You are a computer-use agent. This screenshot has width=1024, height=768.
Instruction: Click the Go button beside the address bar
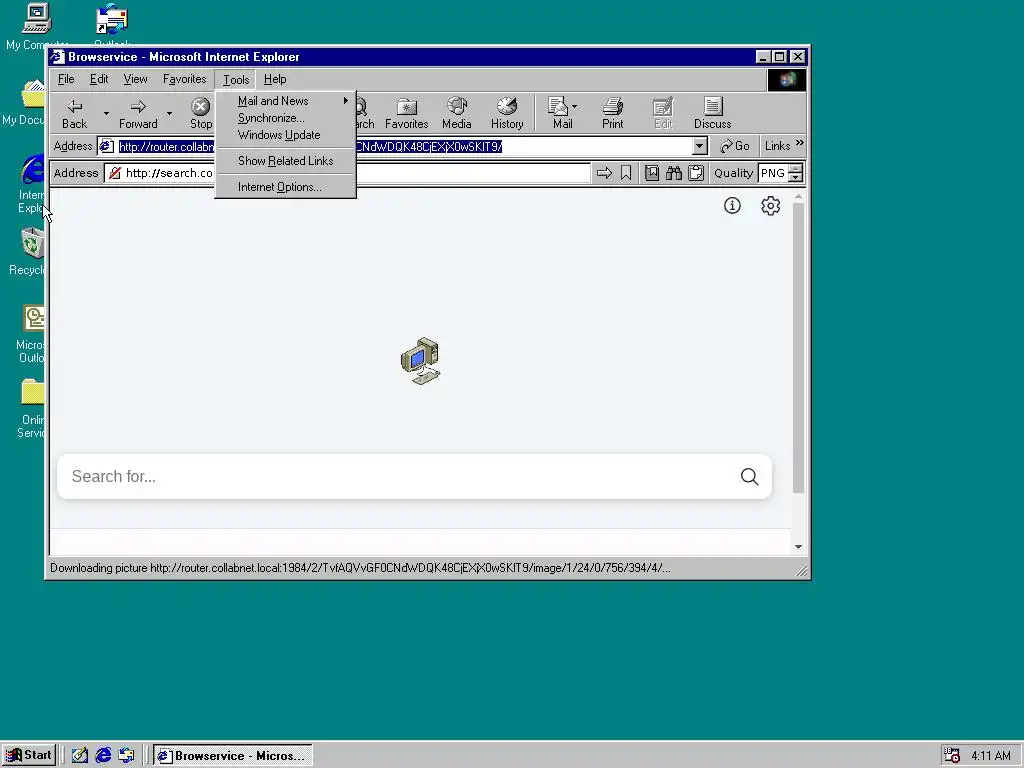[735, 146]
